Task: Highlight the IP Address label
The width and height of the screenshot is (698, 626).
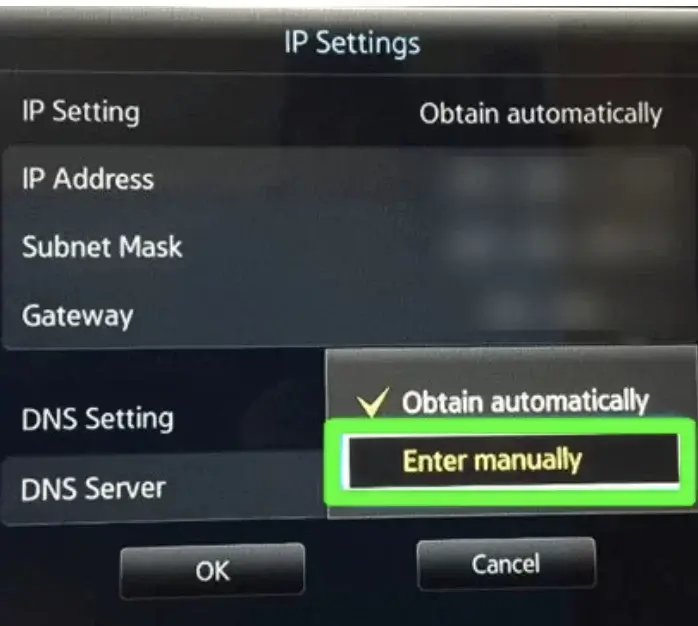Action: (x=88, y=179)
